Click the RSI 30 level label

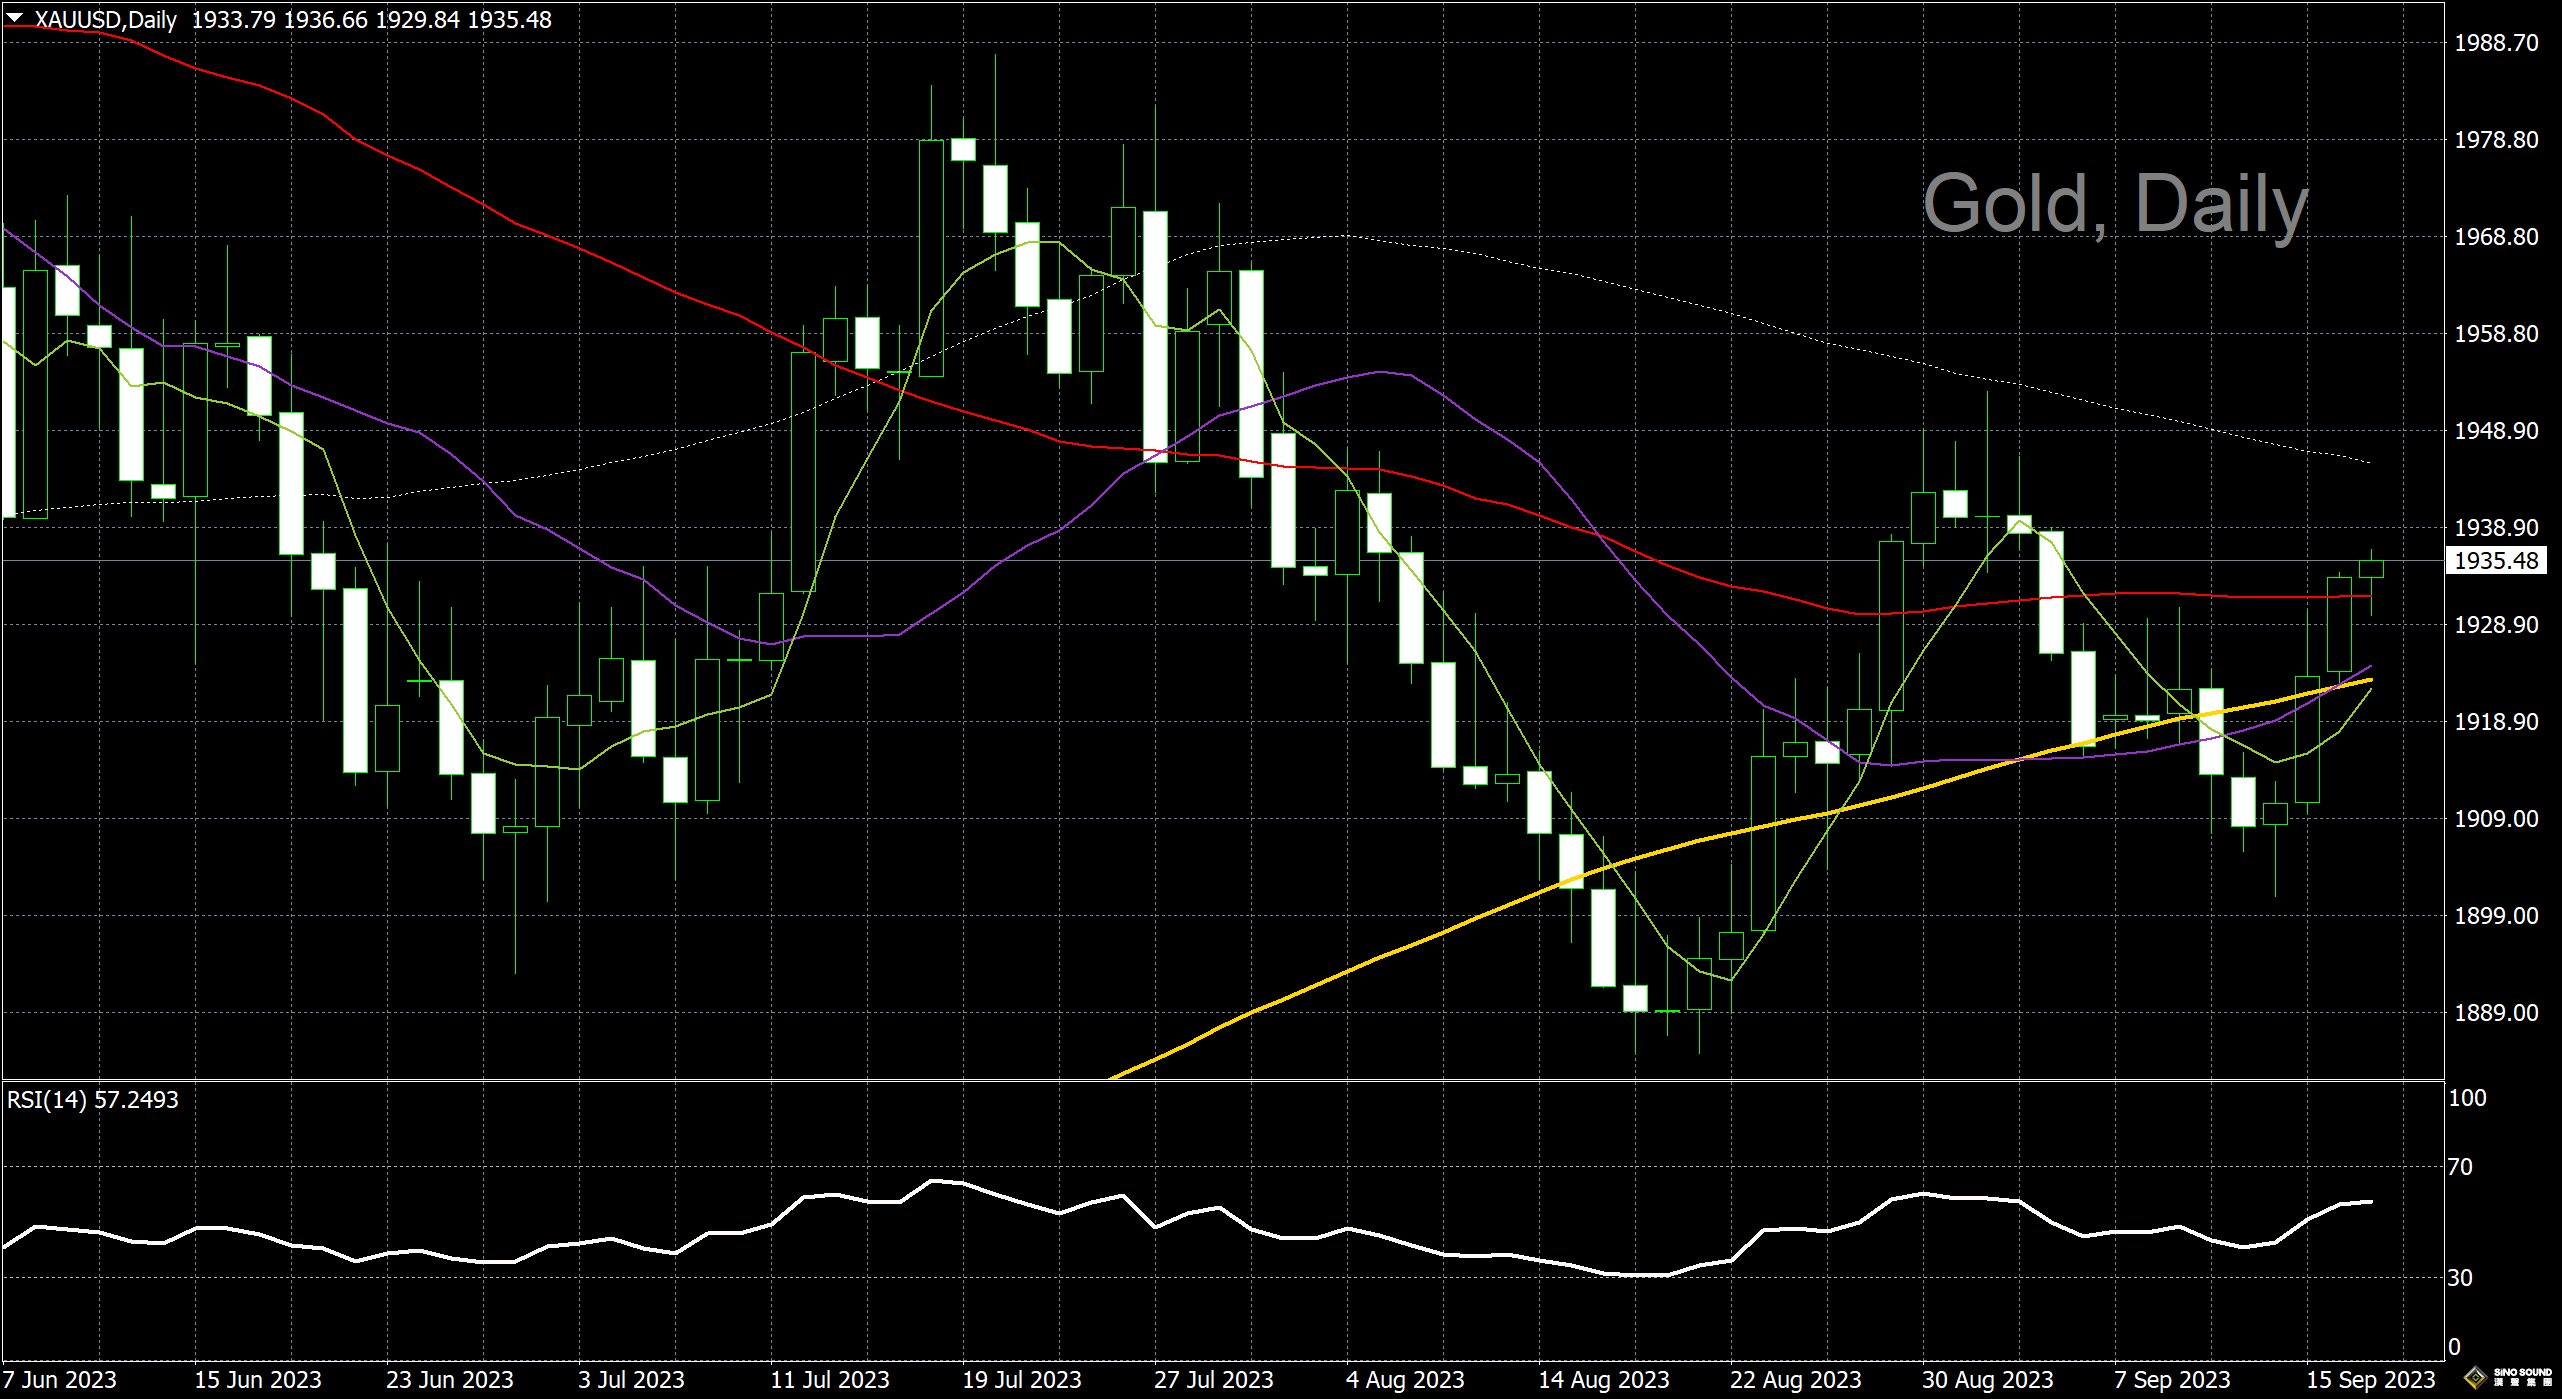click(x=2460, y=1278)
